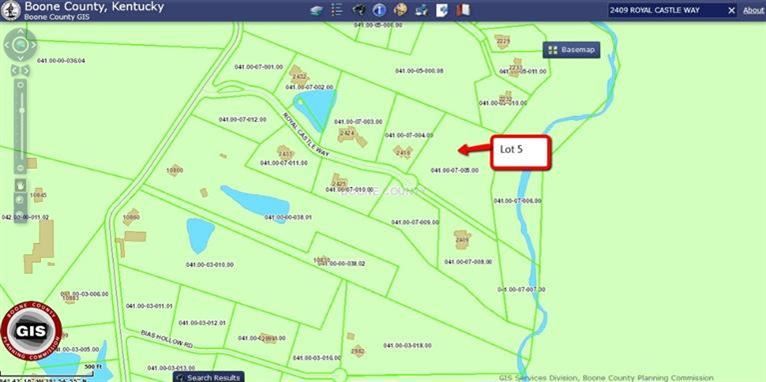This screenshot has width=766, height=382.
Task: Select the blue identify info tool
Action: click(x=379, y=10)
